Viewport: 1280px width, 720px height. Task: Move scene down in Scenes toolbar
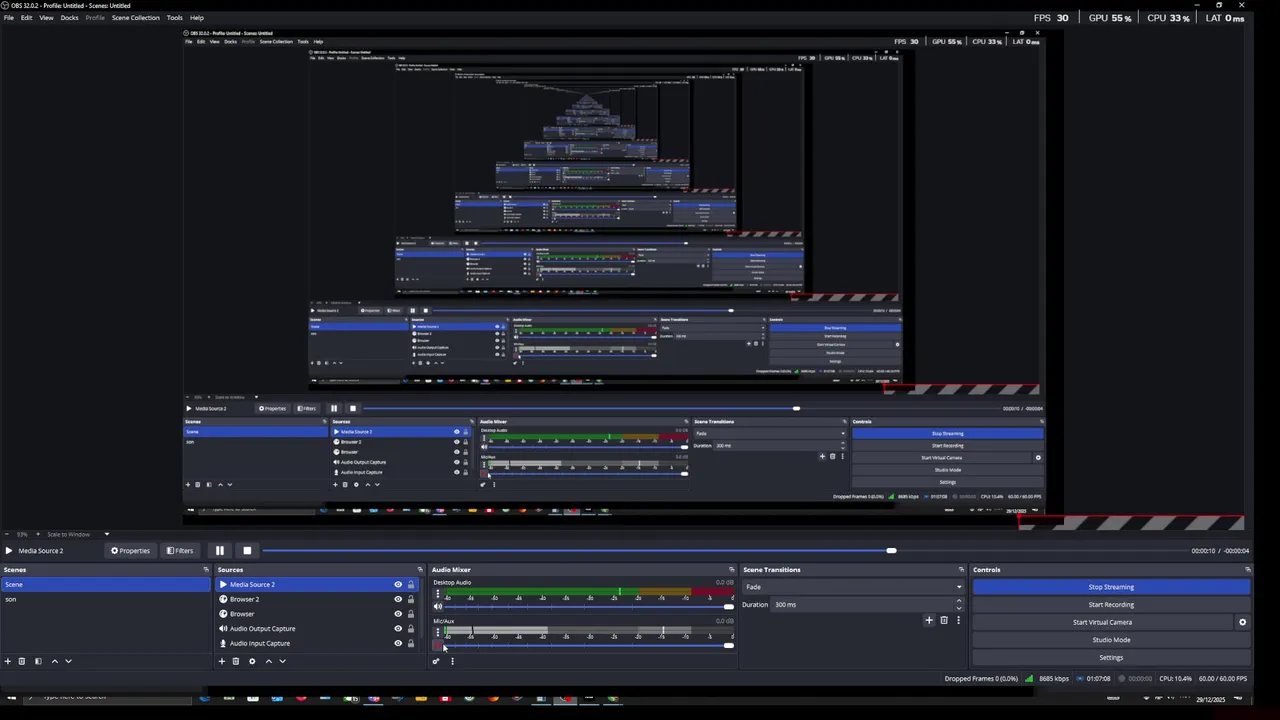[x=68, y=661]
